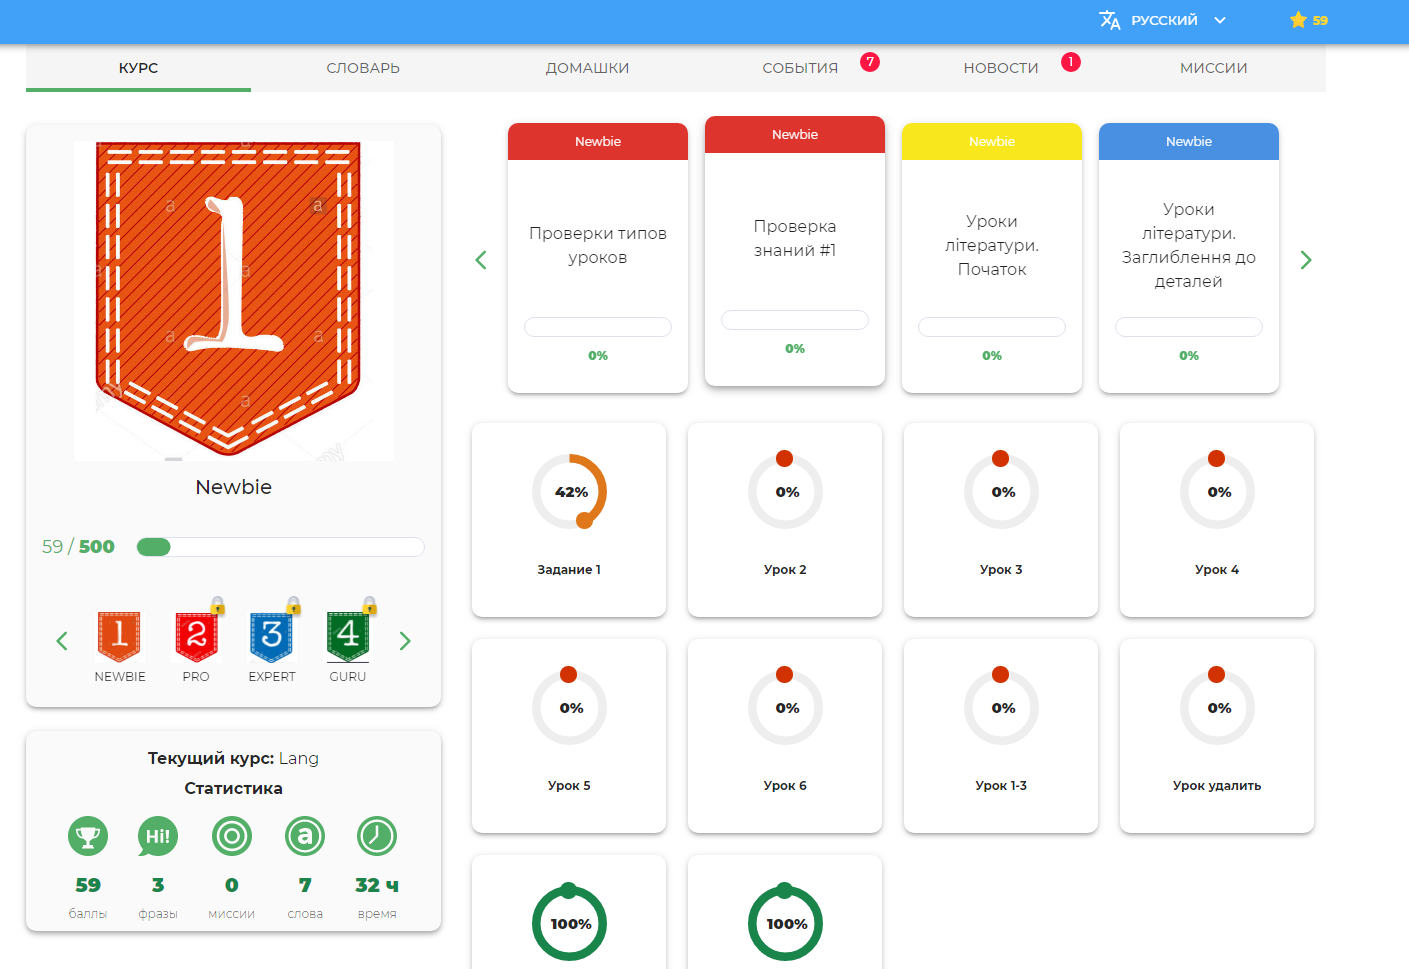Click the 7 badge on СОБЫТИЯ
1409x969 pixels.
coord(870,62)
